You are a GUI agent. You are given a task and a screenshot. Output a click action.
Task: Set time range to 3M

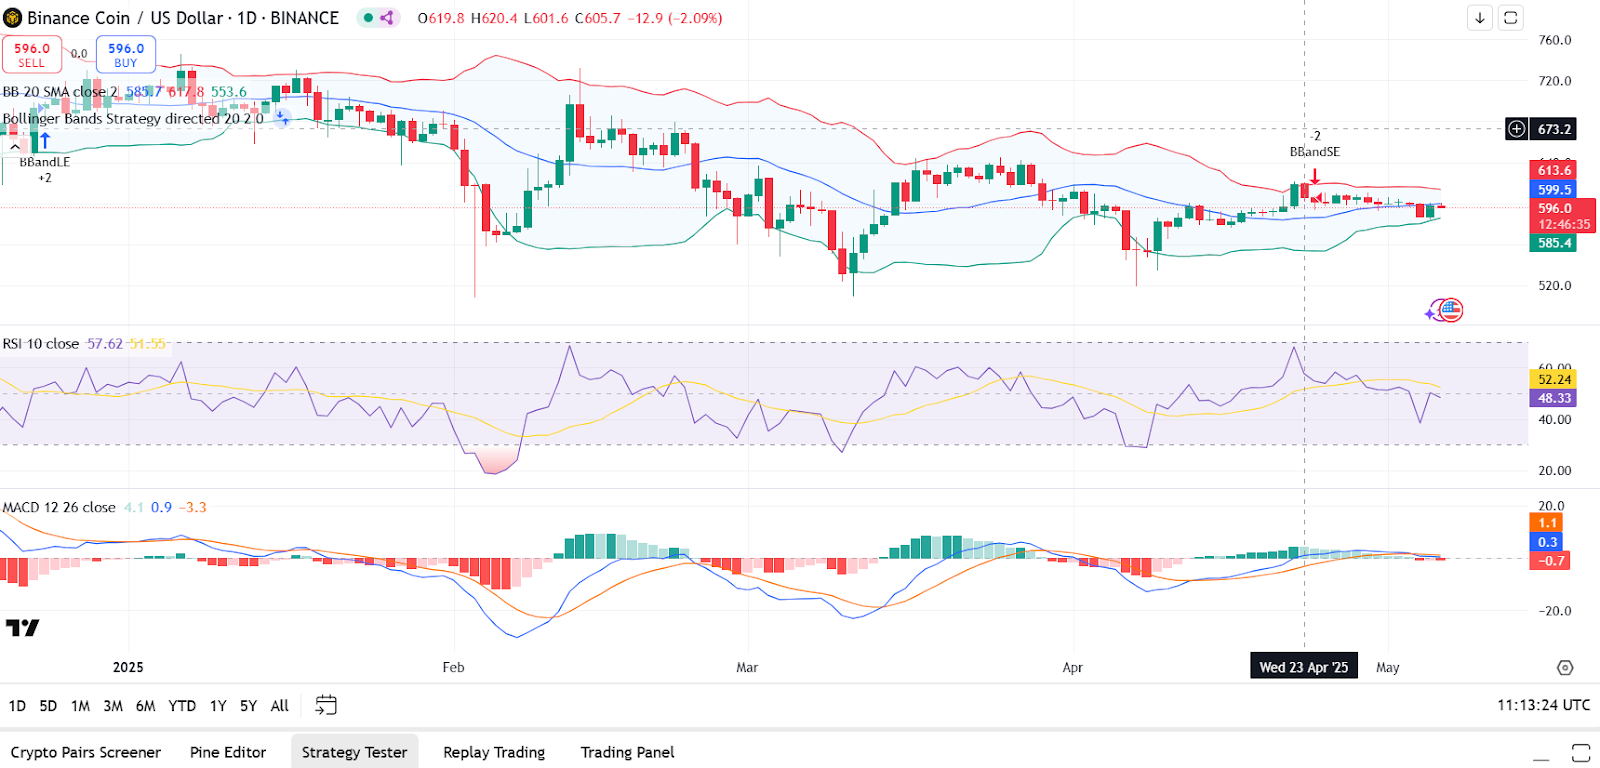click(113, 706)
